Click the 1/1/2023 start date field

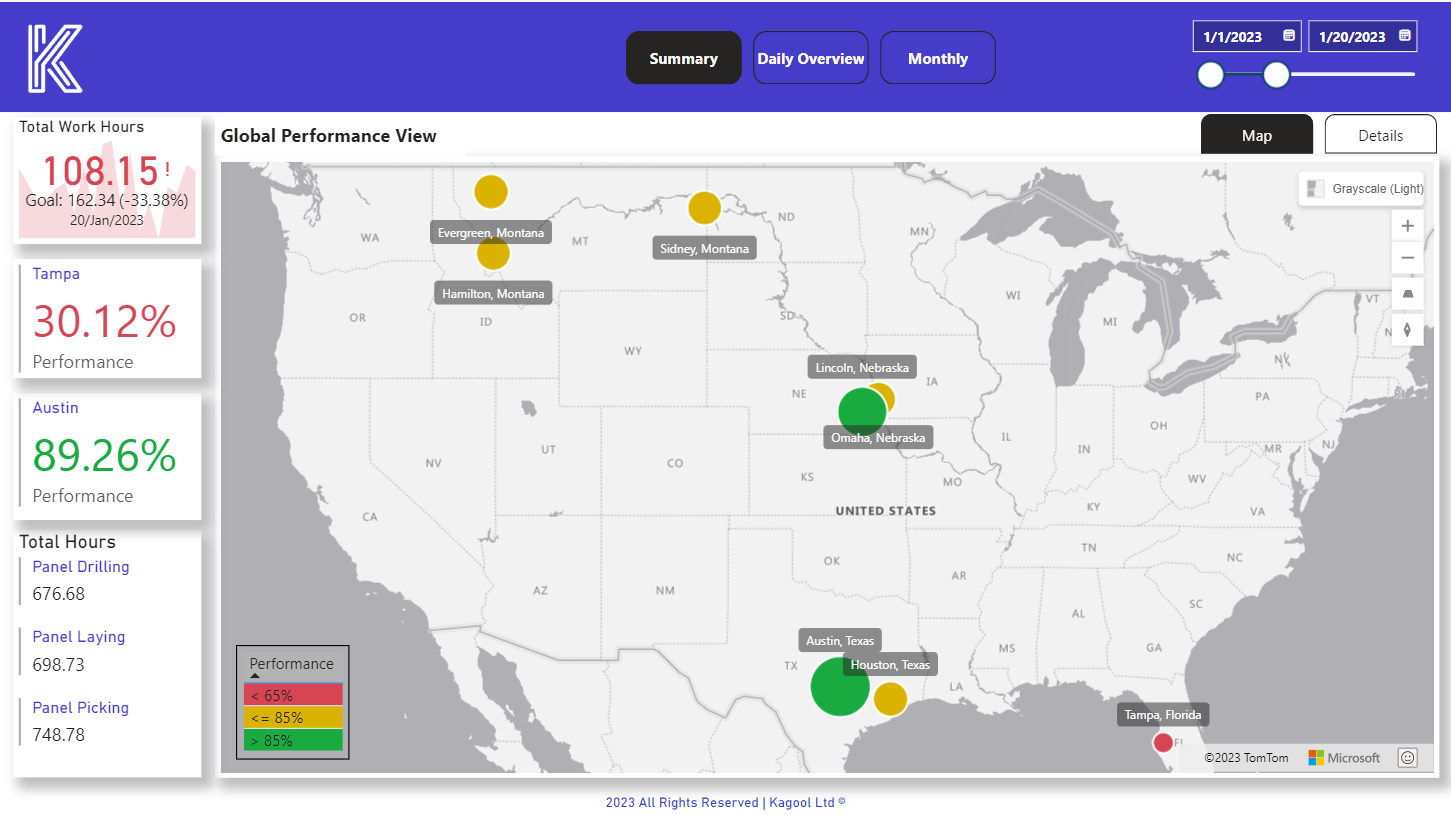1247,37
